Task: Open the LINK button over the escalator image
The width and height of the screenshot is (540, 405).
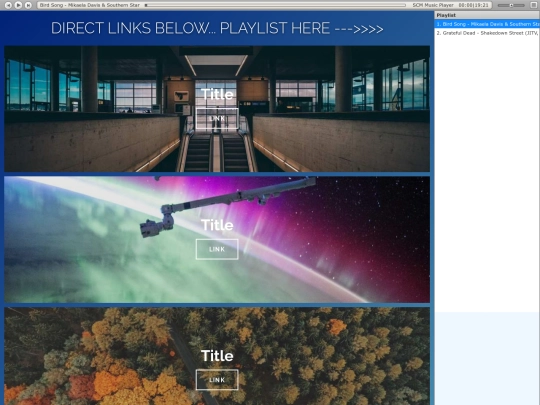Action: tap(217, 118)
